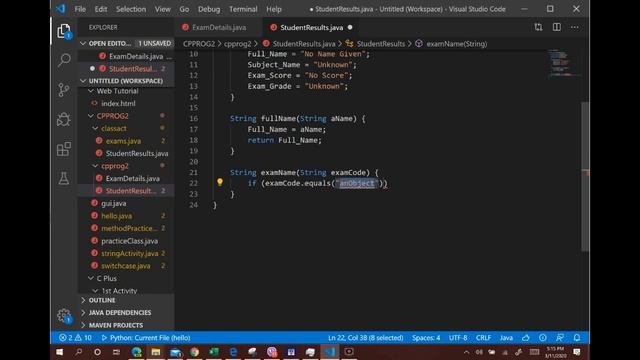Change language mode via Java
The height and width of the screenshot is (360, 640).
pyautogui.click(x=506, y=338)
